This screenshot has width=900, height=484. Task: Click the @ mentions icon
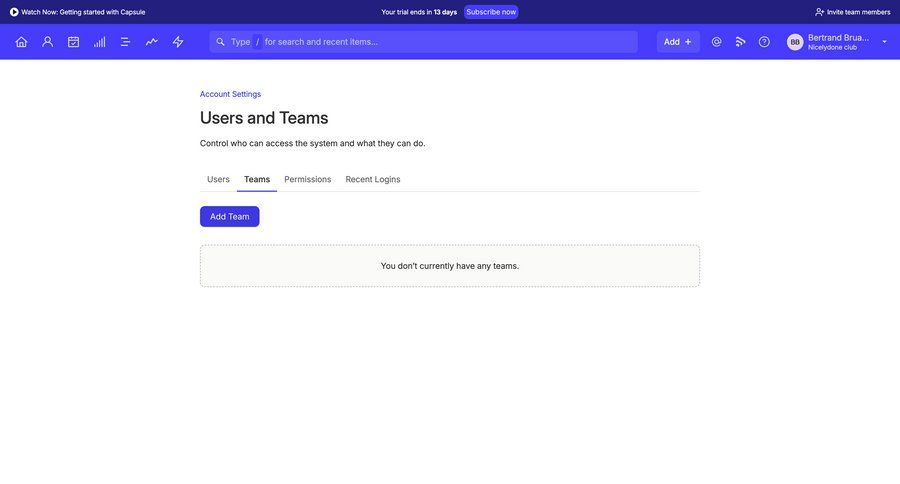tap(716, 42)
